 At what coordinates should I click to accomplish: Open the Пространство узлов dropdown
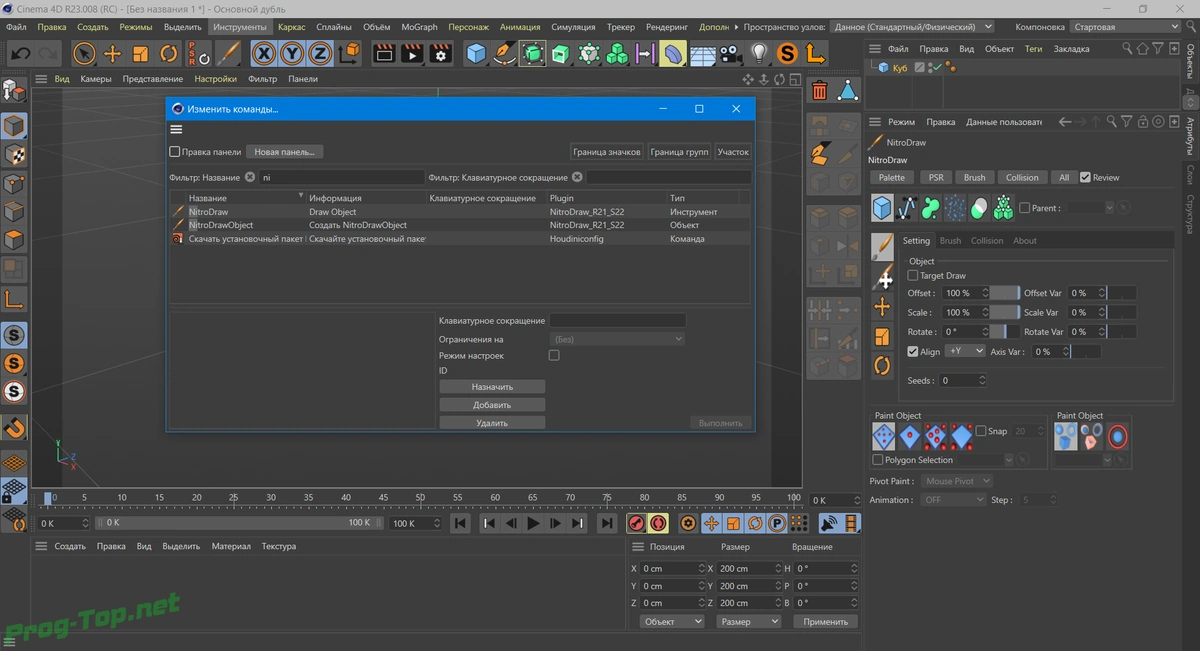click(x=912, y=27)
